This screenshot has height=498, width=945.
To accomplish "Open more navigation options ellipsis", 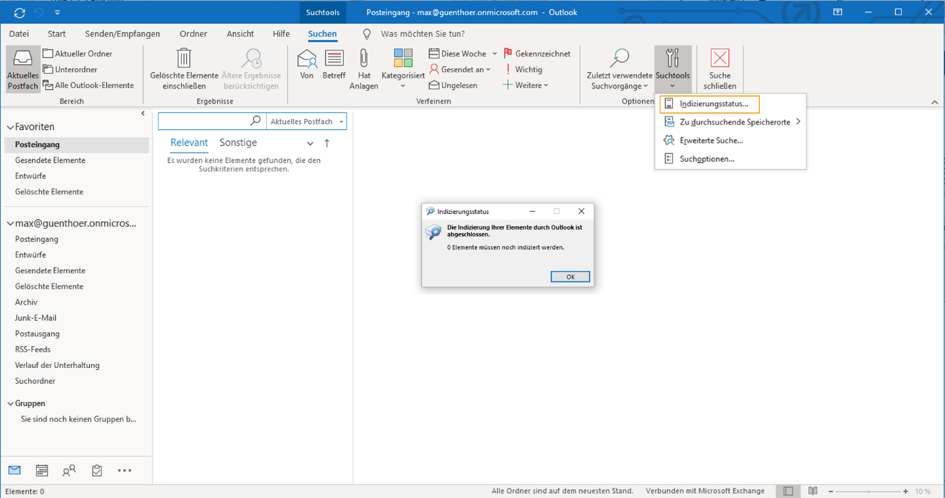I will pyautogui.click(x=125, y=470).
